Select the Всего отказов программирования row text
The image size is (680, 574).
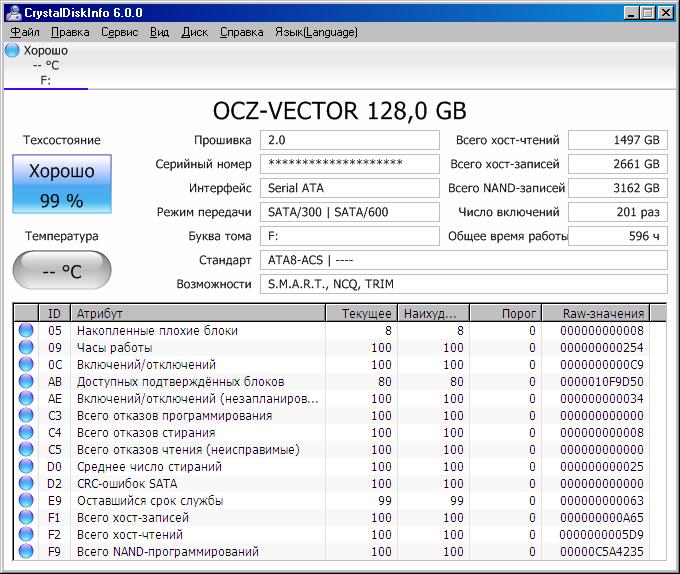pos(174,416)
